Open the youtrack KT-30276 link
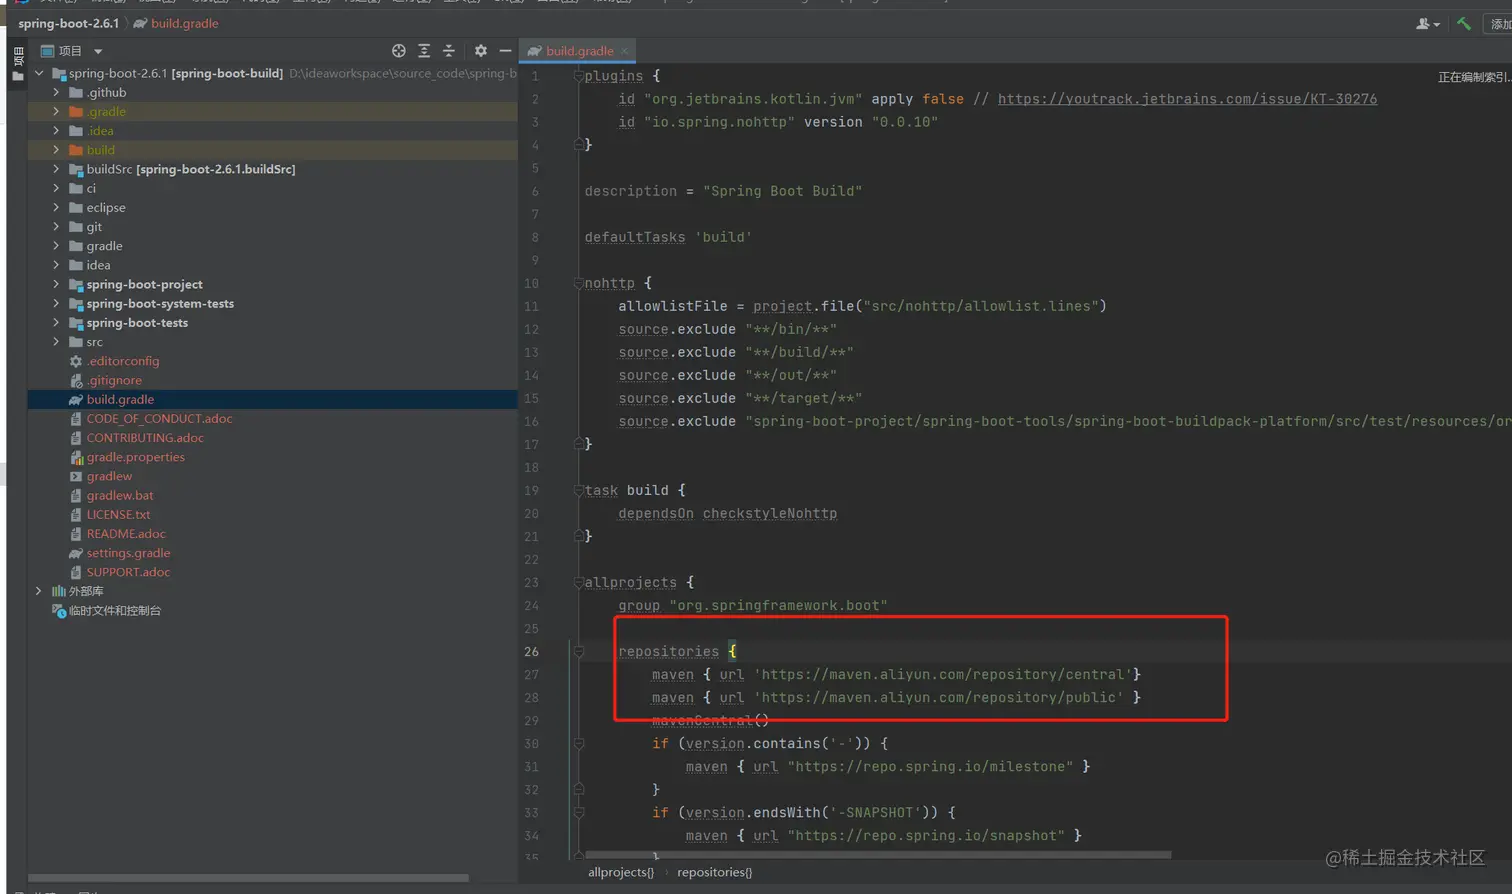Image resolution: width=1512 pixels, height=894 pixels. 1187,99
